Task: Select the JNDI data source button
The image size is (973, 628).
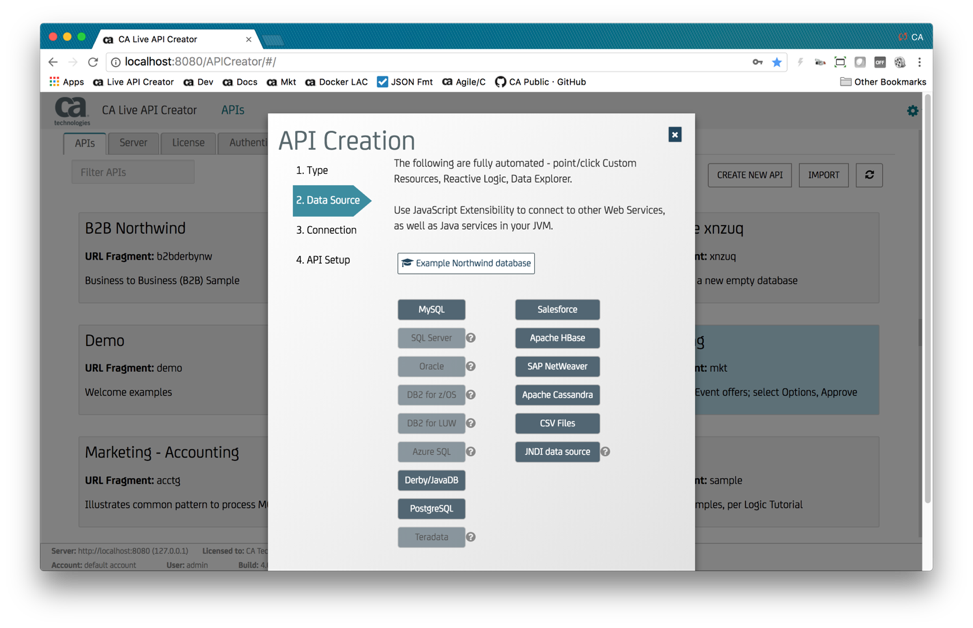Action: 557,452
